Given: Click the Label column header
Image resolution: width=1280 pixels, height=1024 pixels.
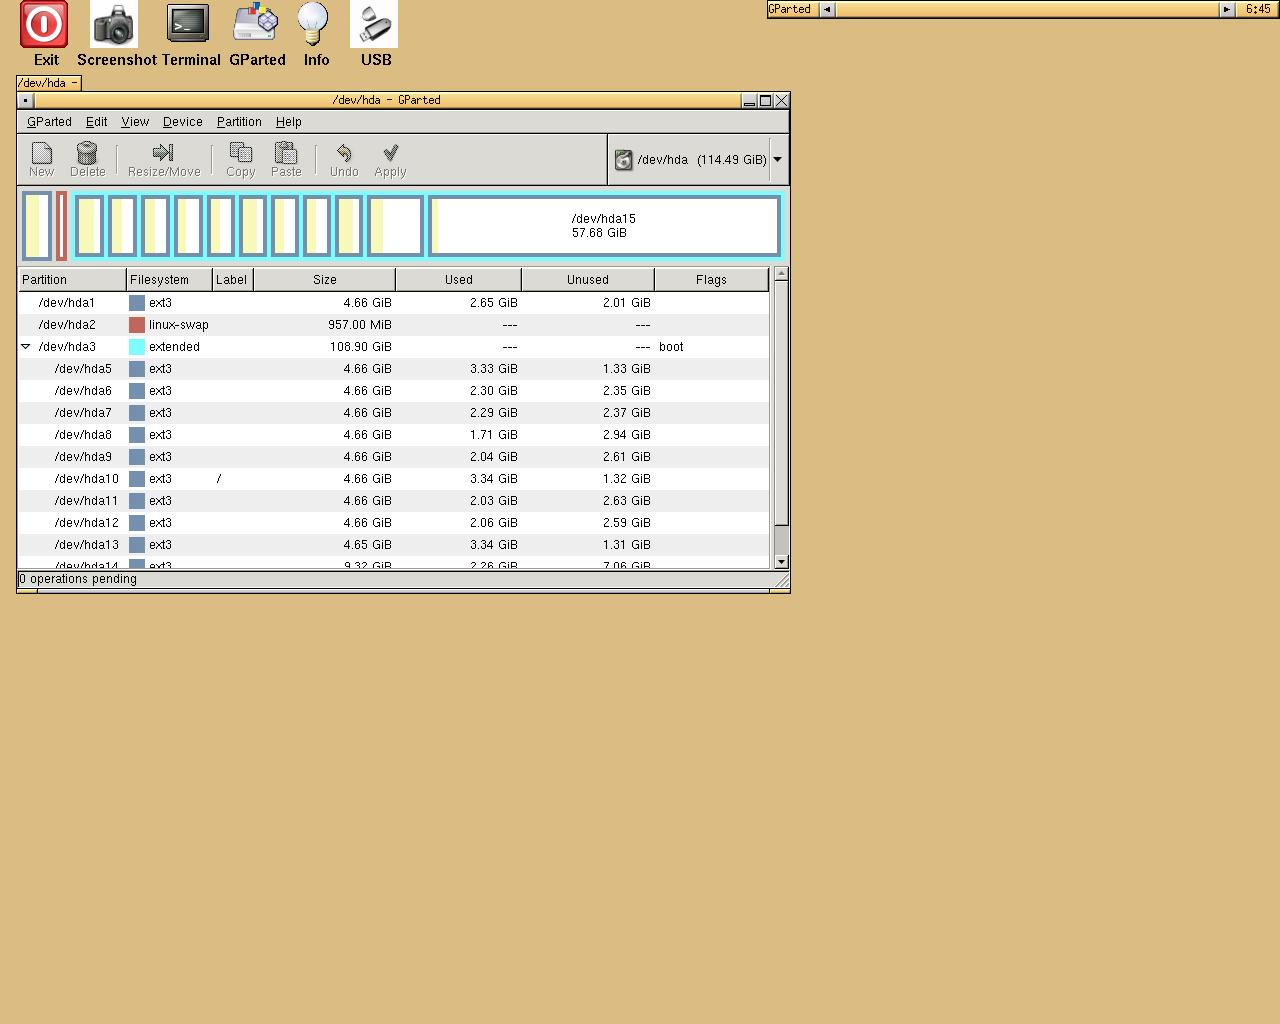Looking at the screenshot, I should (233, 280).
